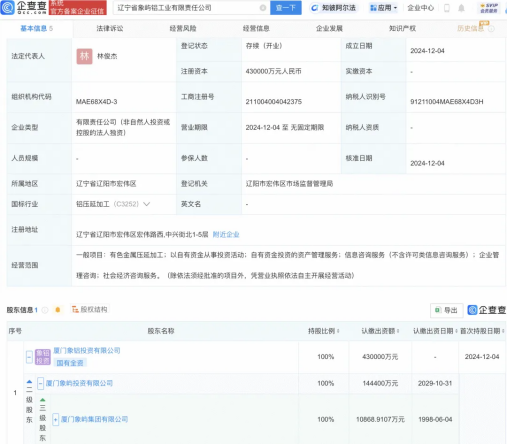Open the 应用 dropdown menu
The width and height of the screenshot is (507, 444).
click(384, 8)
